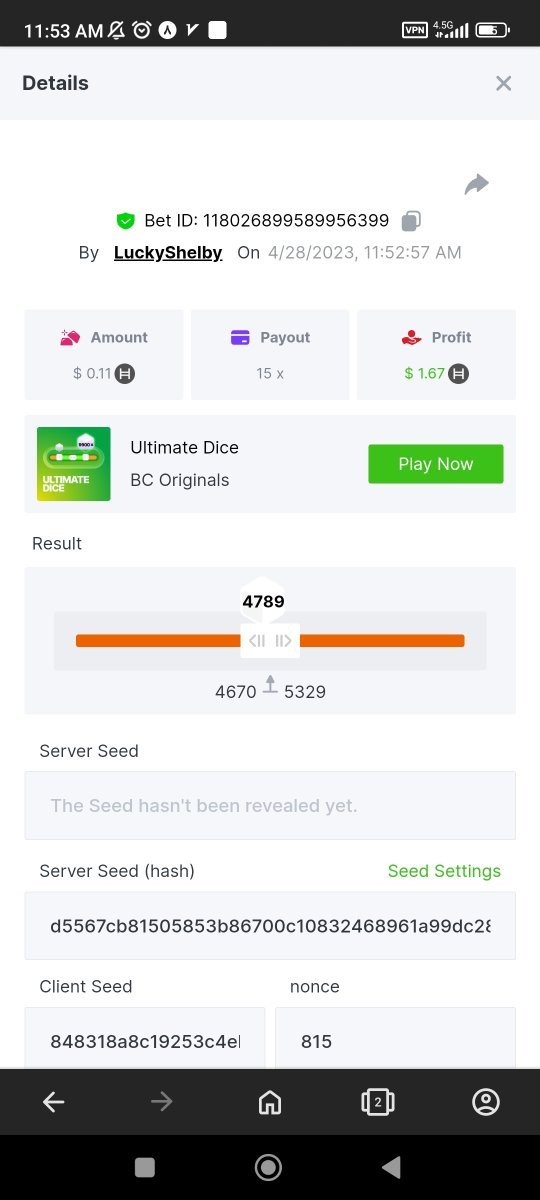The height and width of the screenshot is (1200, 540).
Task: Select the Server Seed hash field
Action: [x=270, y=926]
